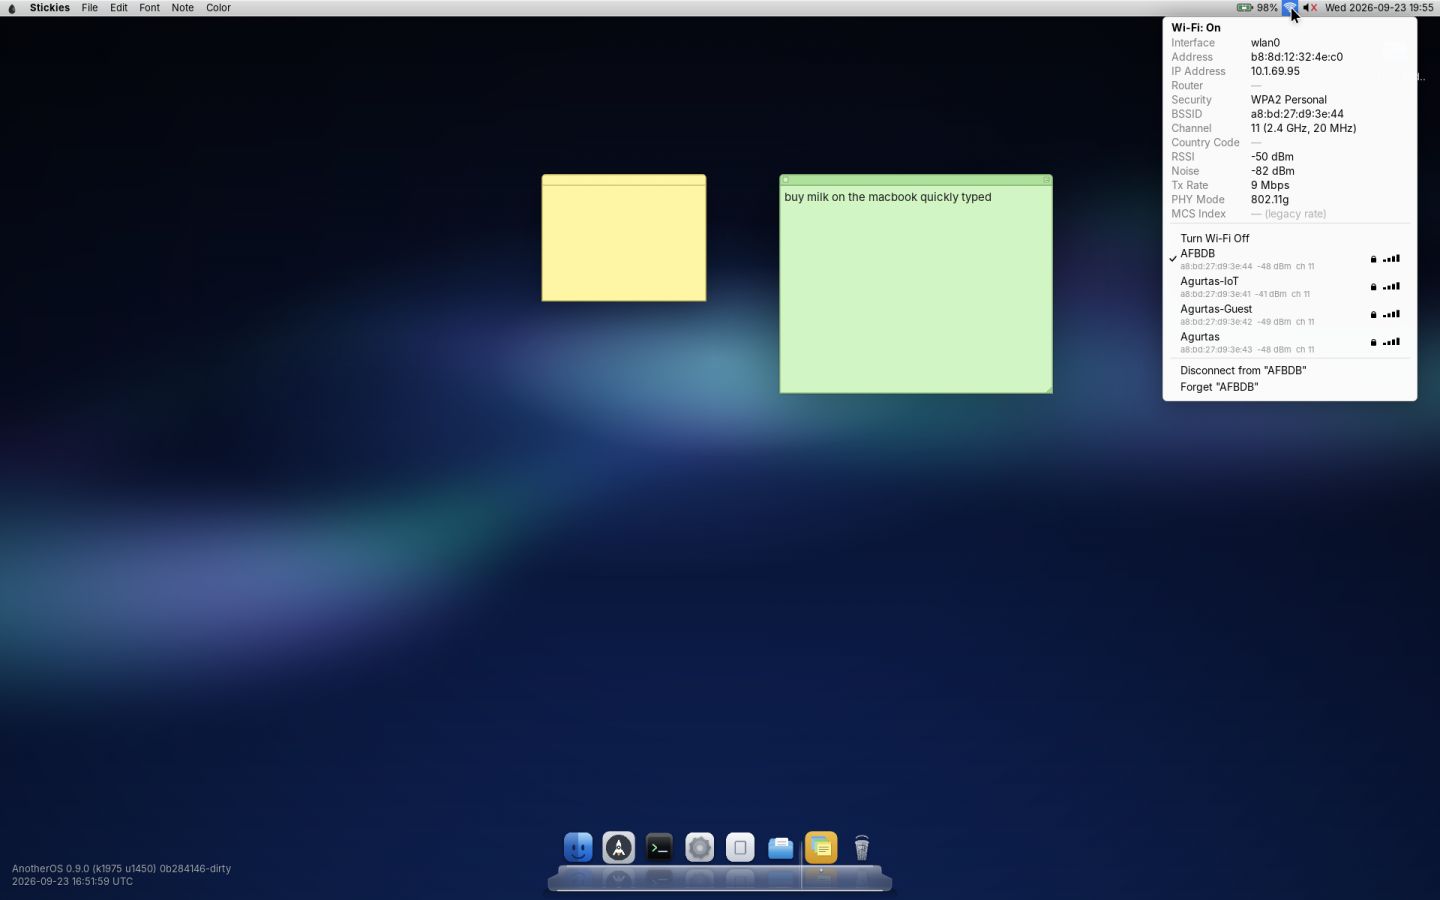Connect to the Agurtas-Guest network
This screenshot has width=1440, height=900.
point(1290,315)
